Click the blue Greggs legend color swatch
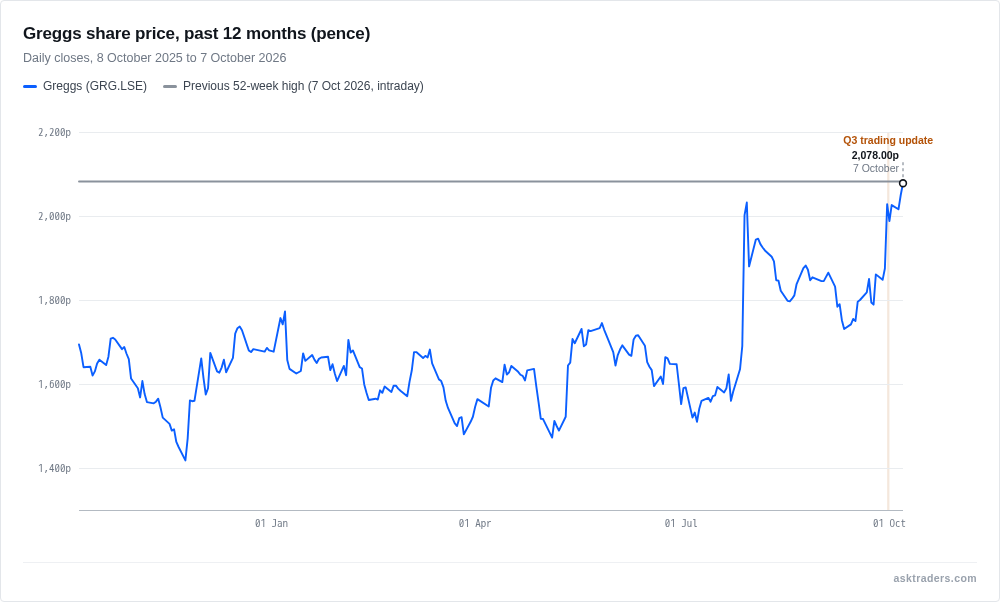Viewport: 1000px width, 602px height. 30,86
